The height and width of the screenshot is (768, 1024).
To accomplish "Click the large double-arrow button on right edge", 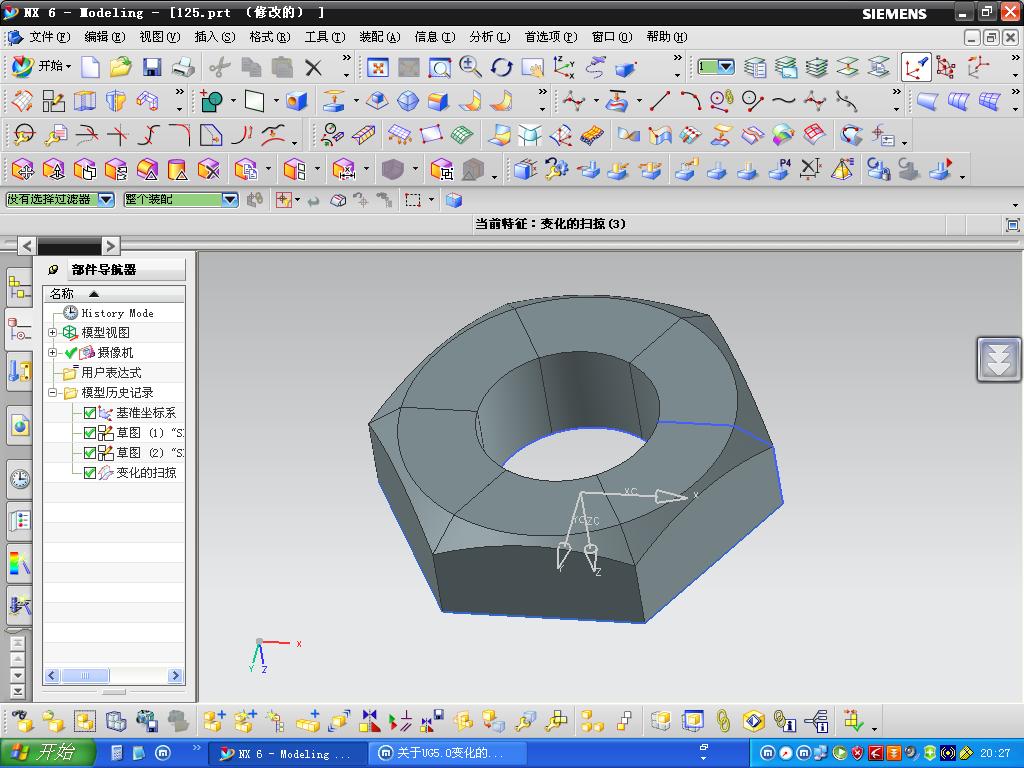I will [x=999, y=359].
